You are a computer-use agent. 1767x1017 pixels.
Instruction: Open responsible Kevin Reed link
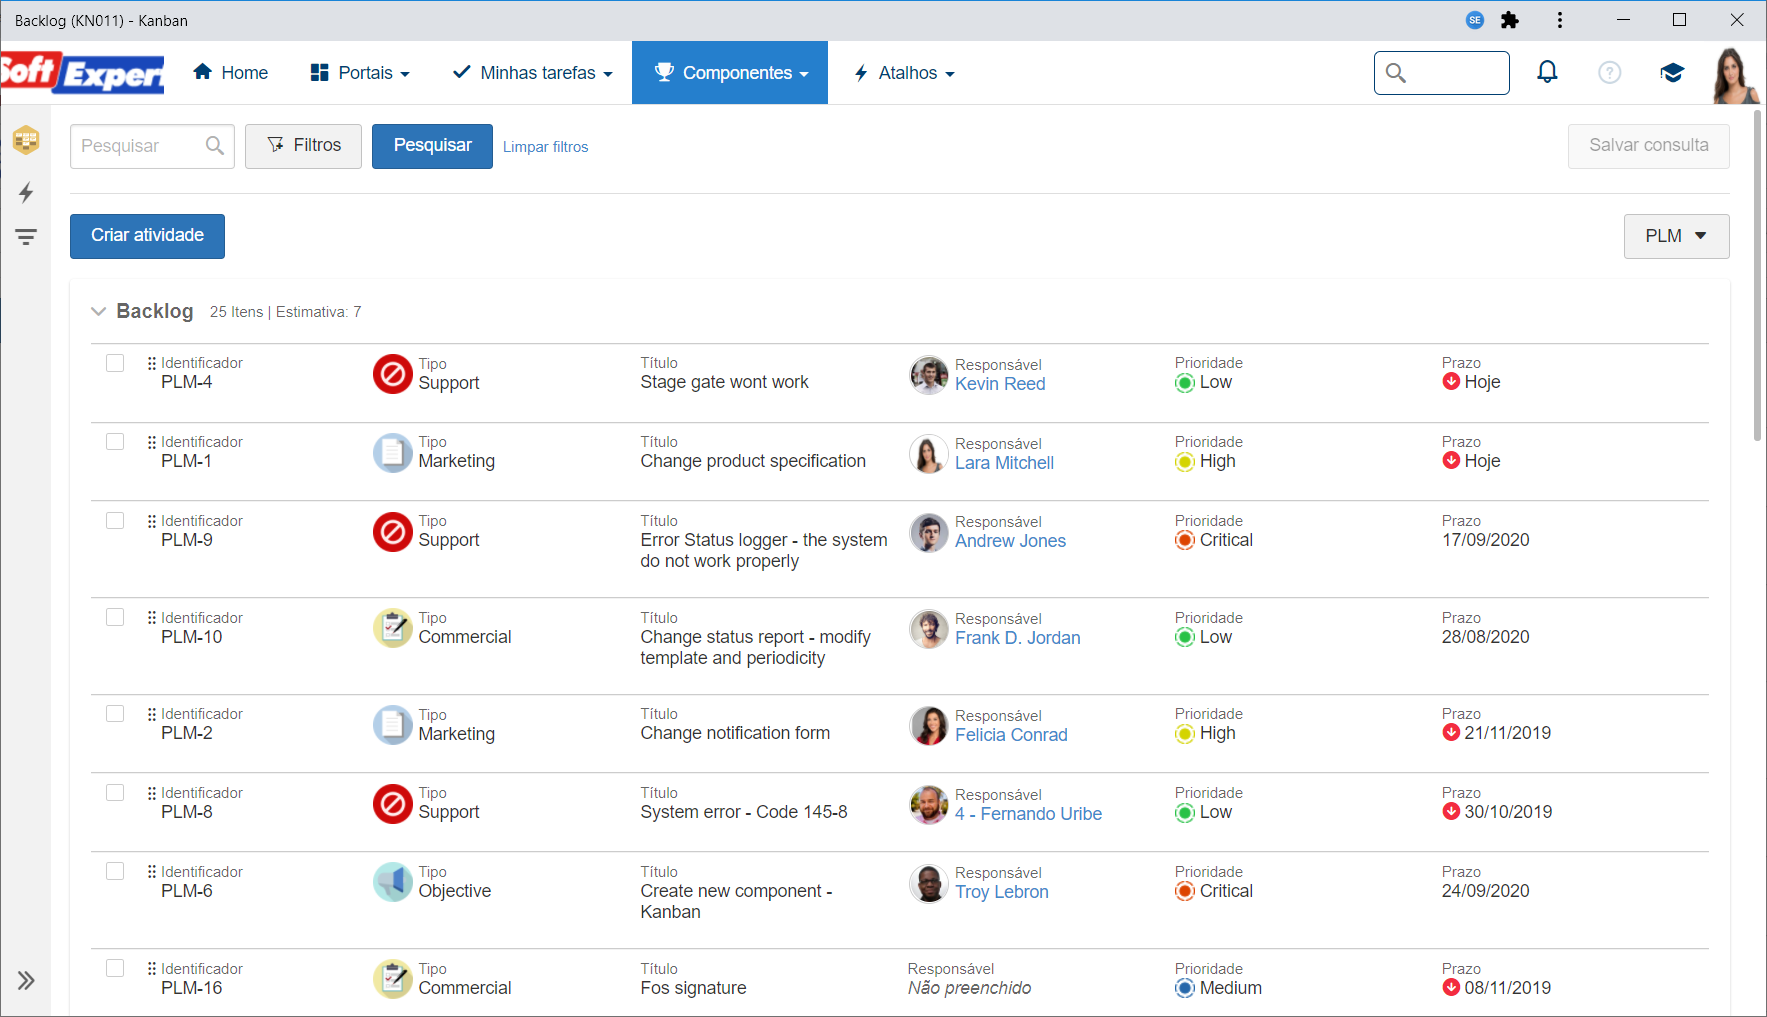[x=1000, y=384]
